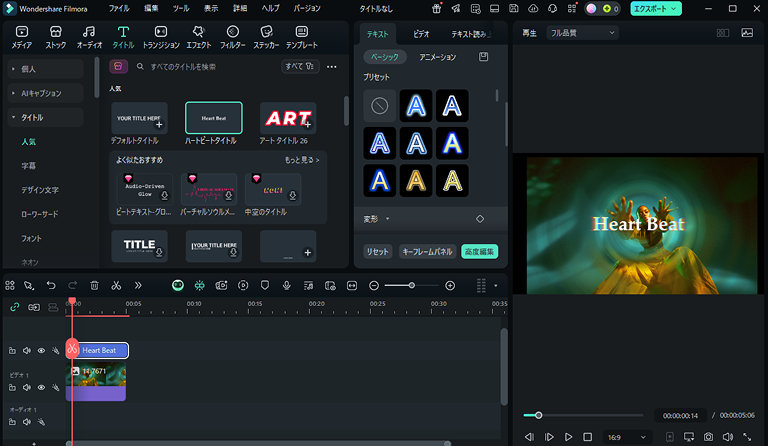Open the フル品質 quality dropdown
768x446 pixels.
[582, 33]
